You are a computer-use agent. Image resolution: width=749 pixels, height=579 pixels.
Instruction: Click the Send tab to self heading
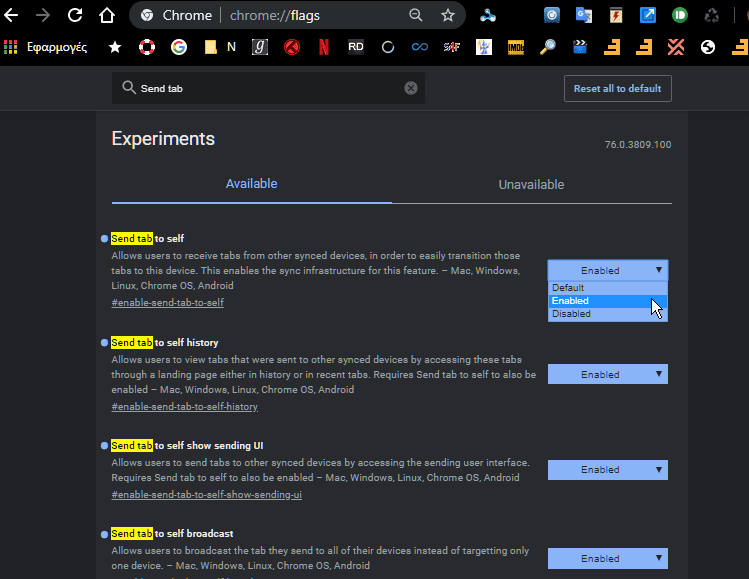pos(148,238)
